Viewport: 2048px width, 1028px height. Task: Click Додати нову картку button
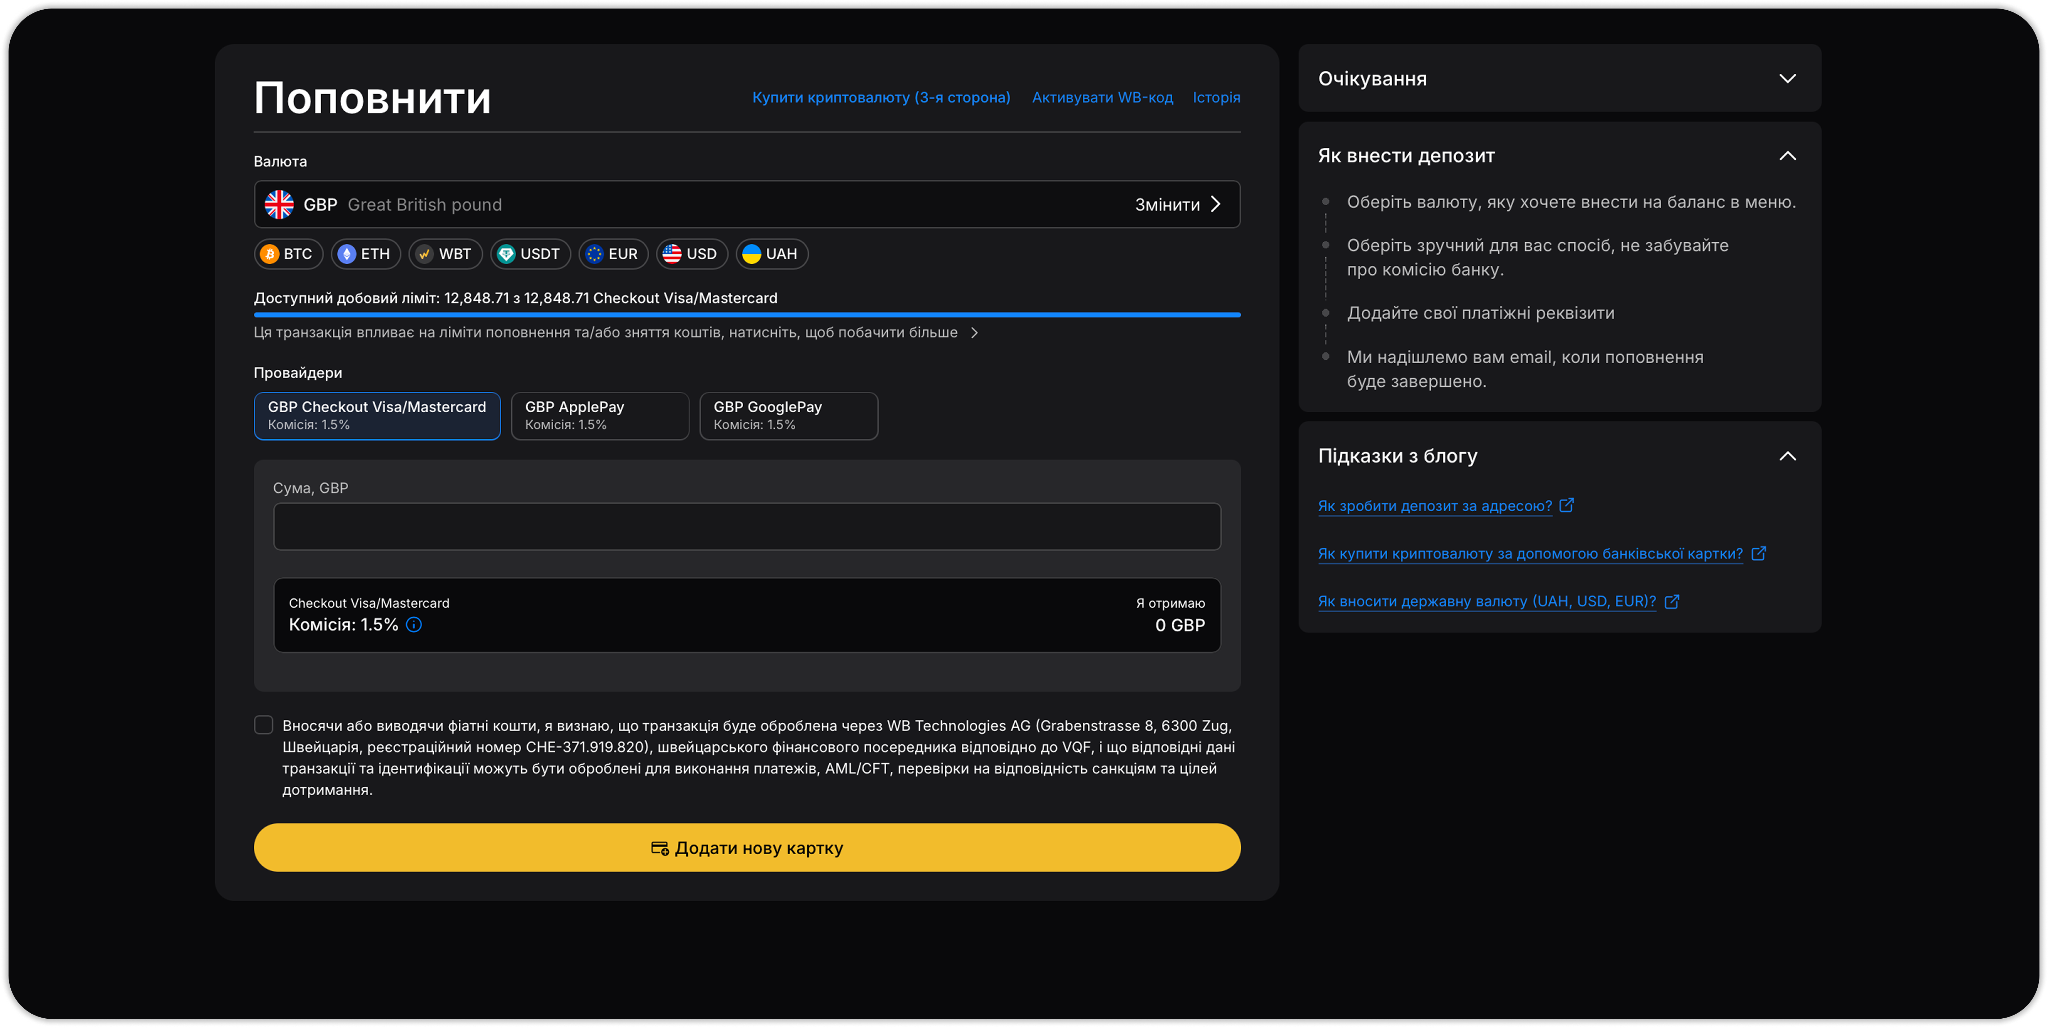coord(747,848)
